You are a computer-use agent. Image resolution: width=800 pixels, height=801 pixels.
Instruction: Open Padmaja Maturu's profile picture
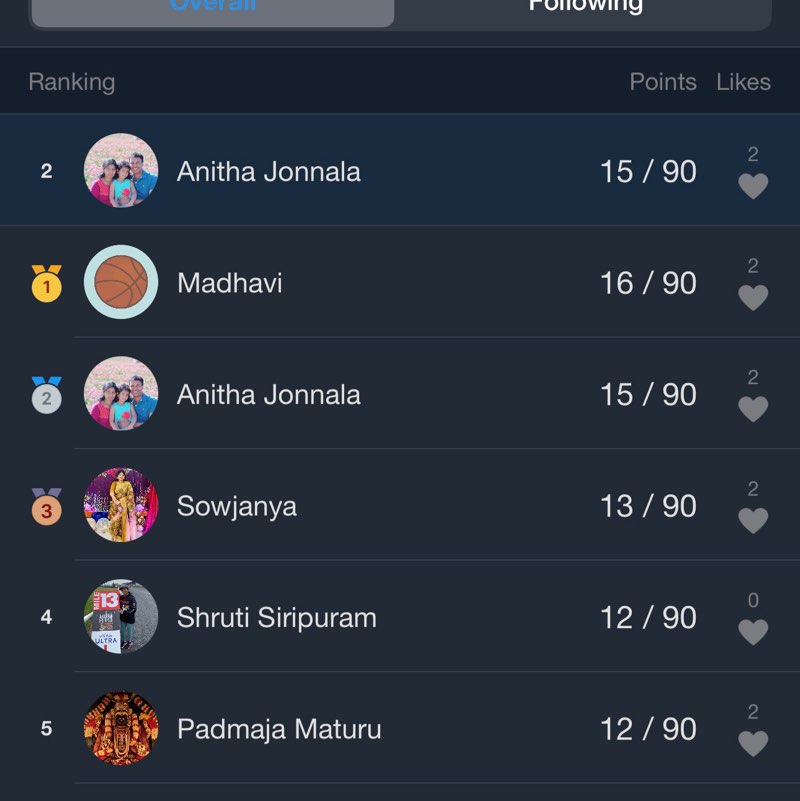(121, 728)
